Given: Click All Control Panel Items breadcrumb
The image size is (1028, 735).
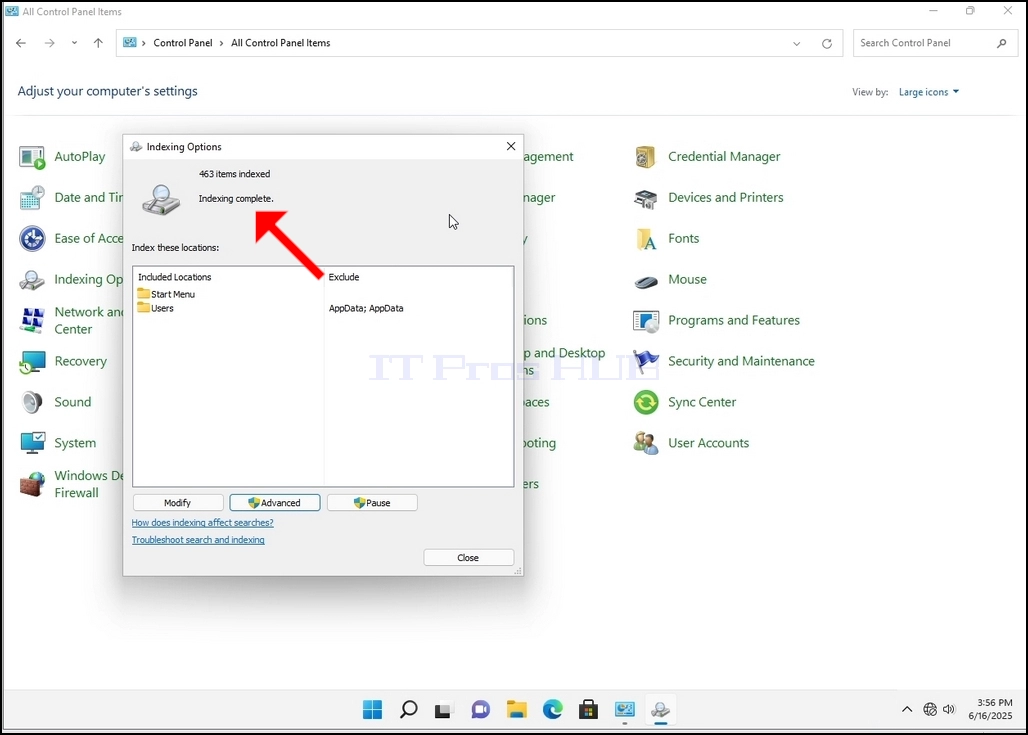Looking at the screenshot, I should [281, 43].
